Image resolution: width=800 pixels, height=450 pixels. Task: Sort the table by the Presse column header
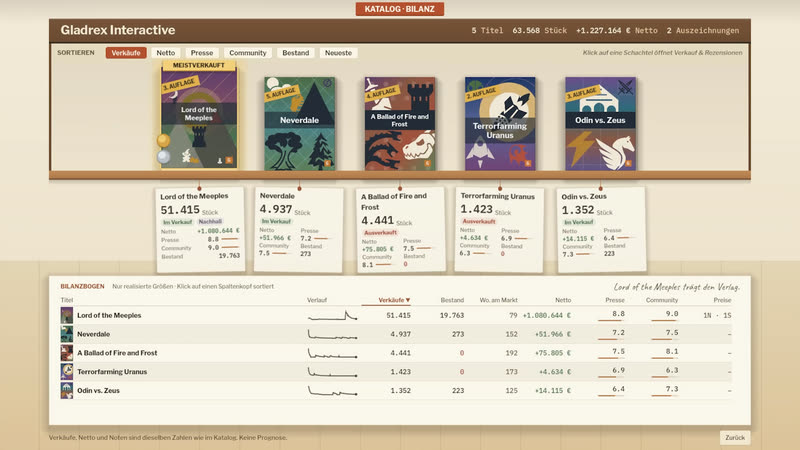click(x=615, y=300)
